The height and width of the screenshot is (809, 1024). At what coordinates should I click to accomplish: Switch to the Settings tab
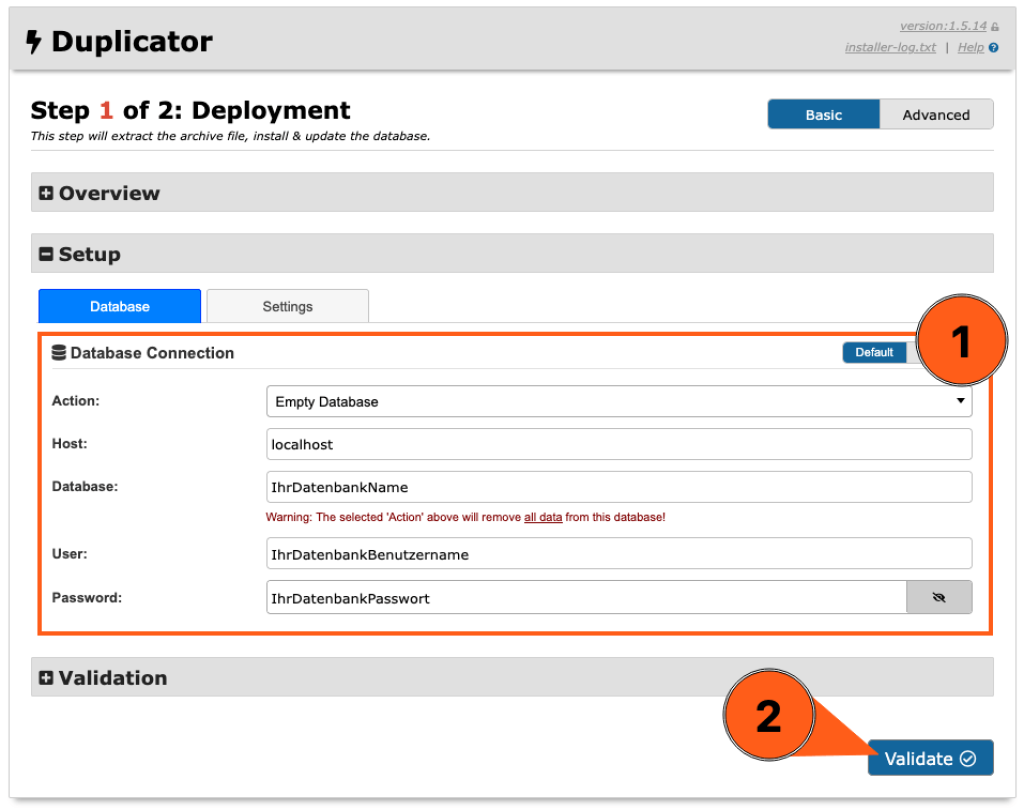287,306
